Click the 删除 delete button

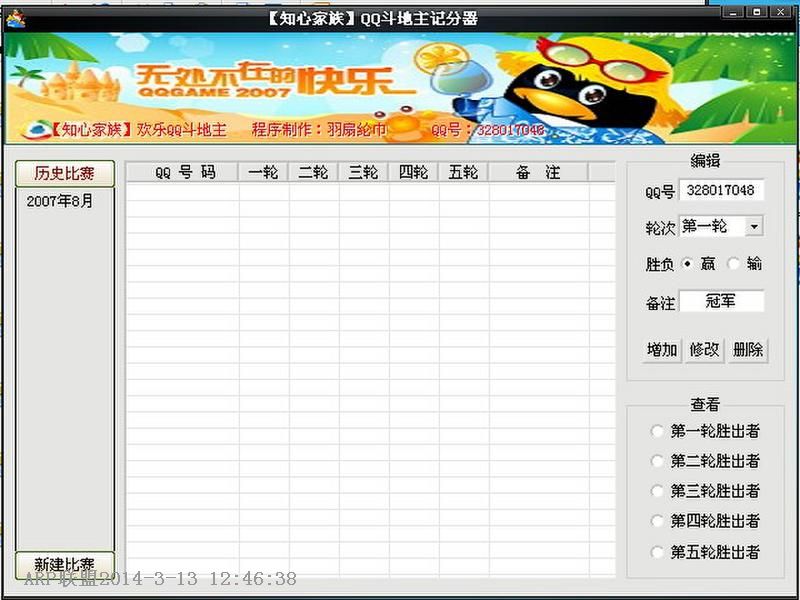748,350
